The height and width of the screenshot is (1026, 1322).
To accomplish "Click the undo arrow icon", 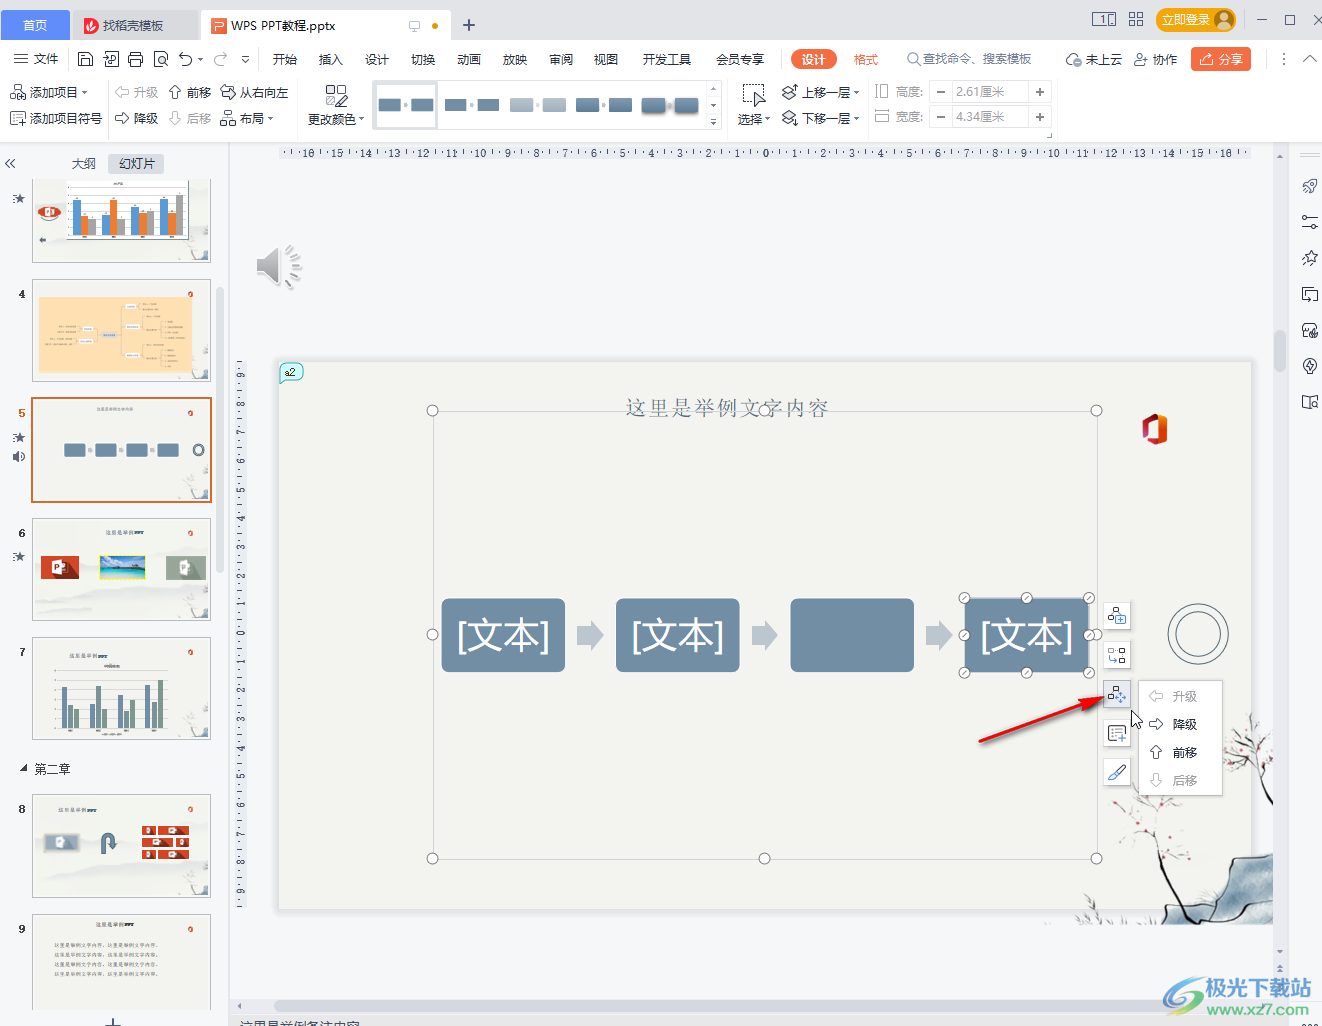I will pyautogui.click(x=185, y=59).
